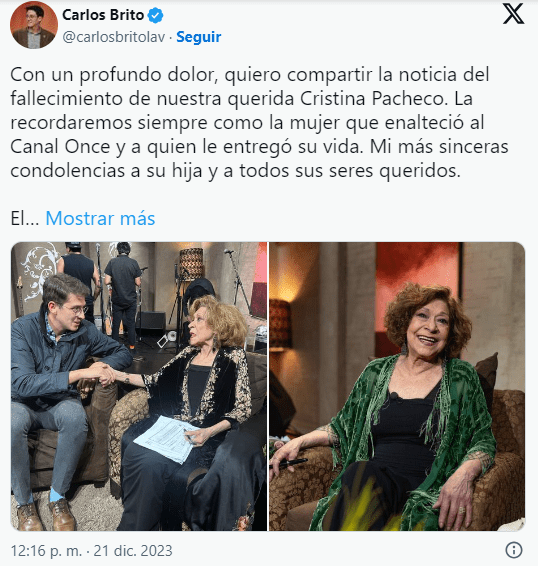Click "Cristina Pacheco" in the tweet text
The height and width of the screenshot is (566, 538).
[x=372, y=99]
